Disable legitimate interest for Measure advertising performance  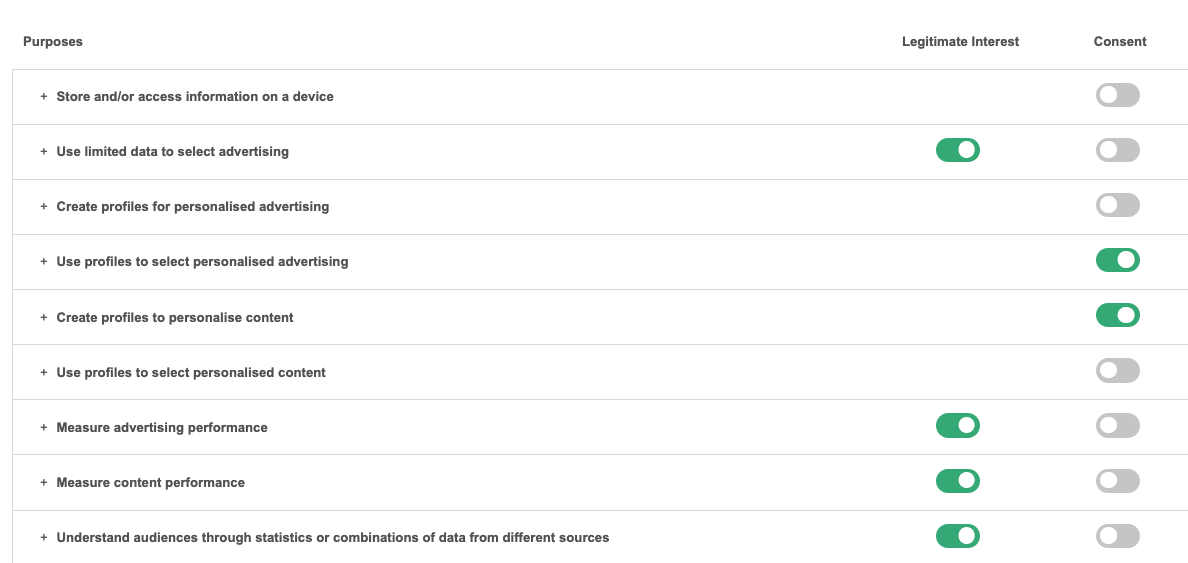tap(957, 426)
